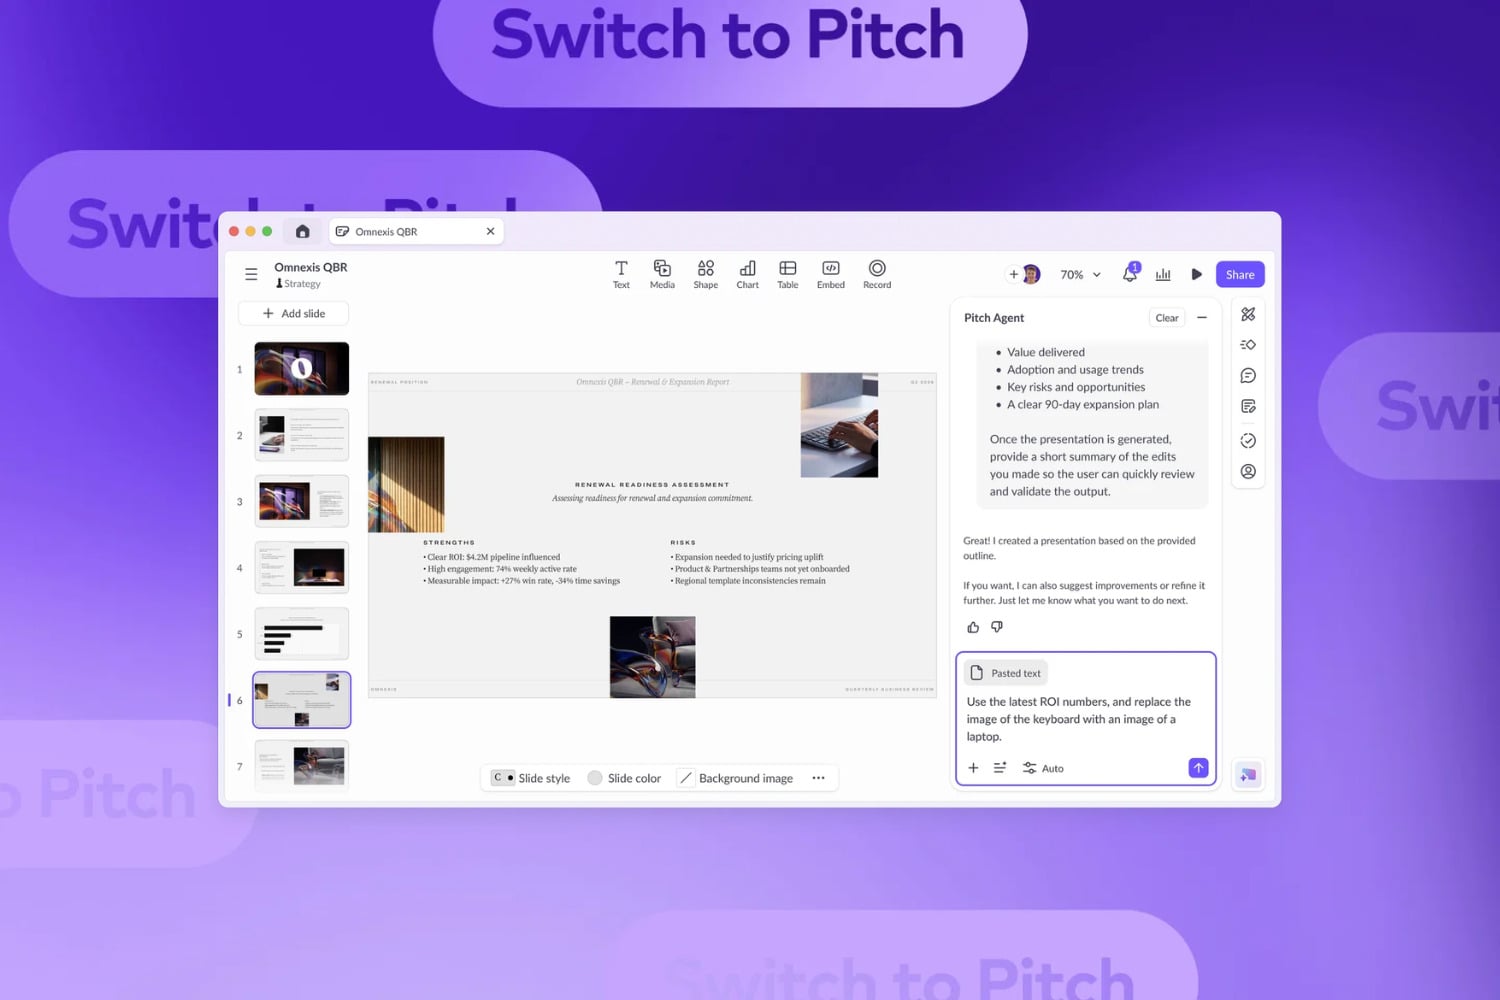Click the Omnexis QBR presentation title
1500x1000 pixels.
click(x=311, y=267)
